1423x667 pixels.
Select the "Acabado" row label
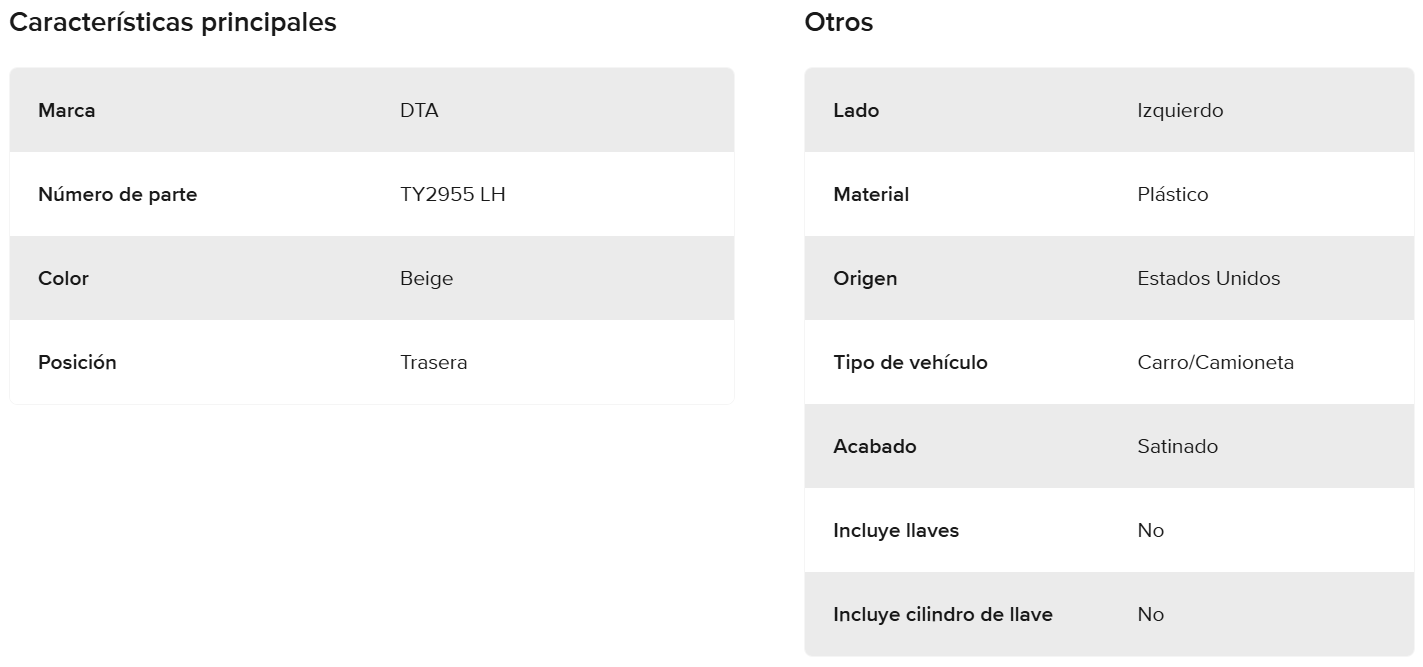874,447
